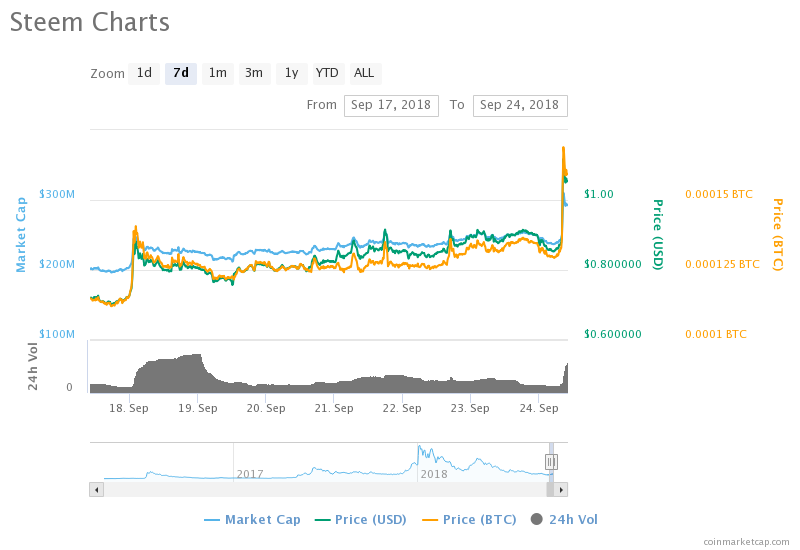This screenshot has width=800, height=550.
Task: Click the navigator right scroll arrow
Action: pos(561,490)
